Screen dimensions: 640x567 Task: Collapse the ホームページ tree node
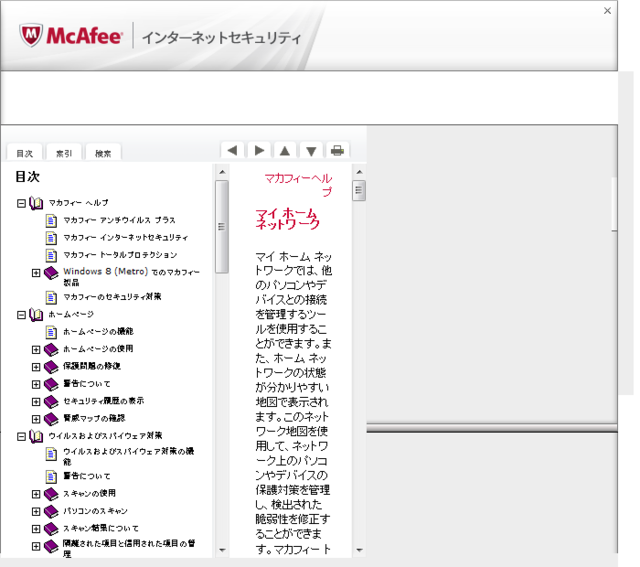[21, 315]
